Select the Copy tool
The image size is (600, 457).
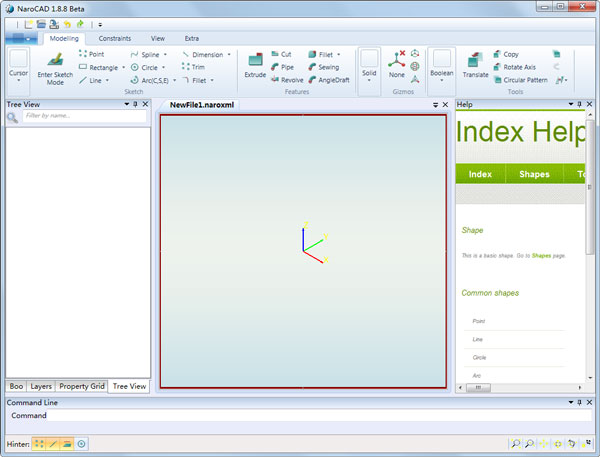coord(506,54)
